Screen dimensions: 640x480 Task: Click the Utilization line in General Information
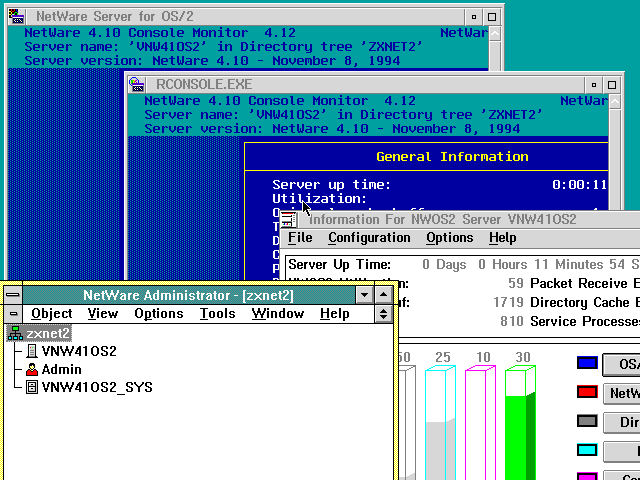319,199
